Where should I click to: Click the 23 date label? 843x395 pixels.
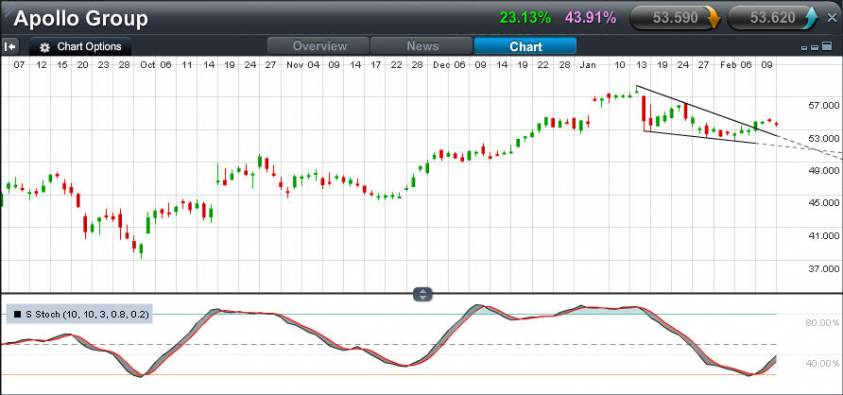pos(103,64)
